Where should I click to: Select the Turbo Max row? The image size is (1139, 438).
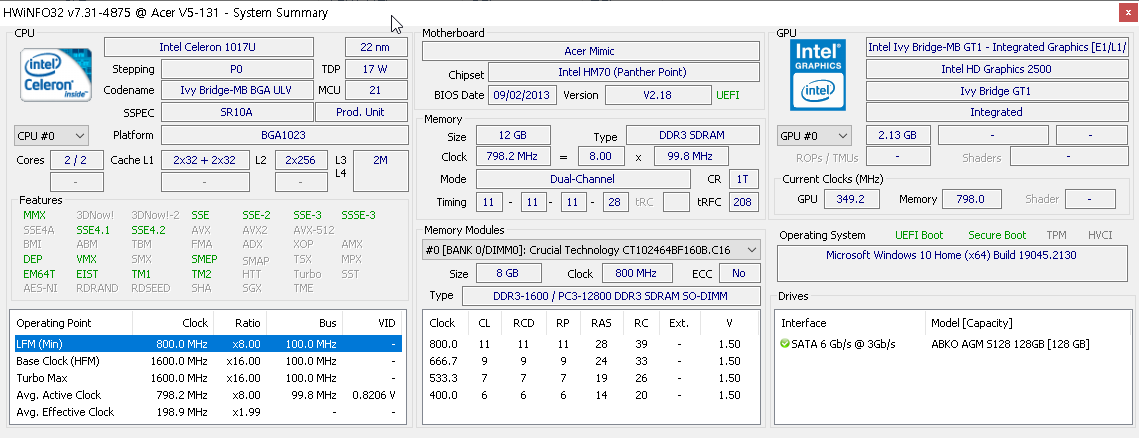[208, 378]
